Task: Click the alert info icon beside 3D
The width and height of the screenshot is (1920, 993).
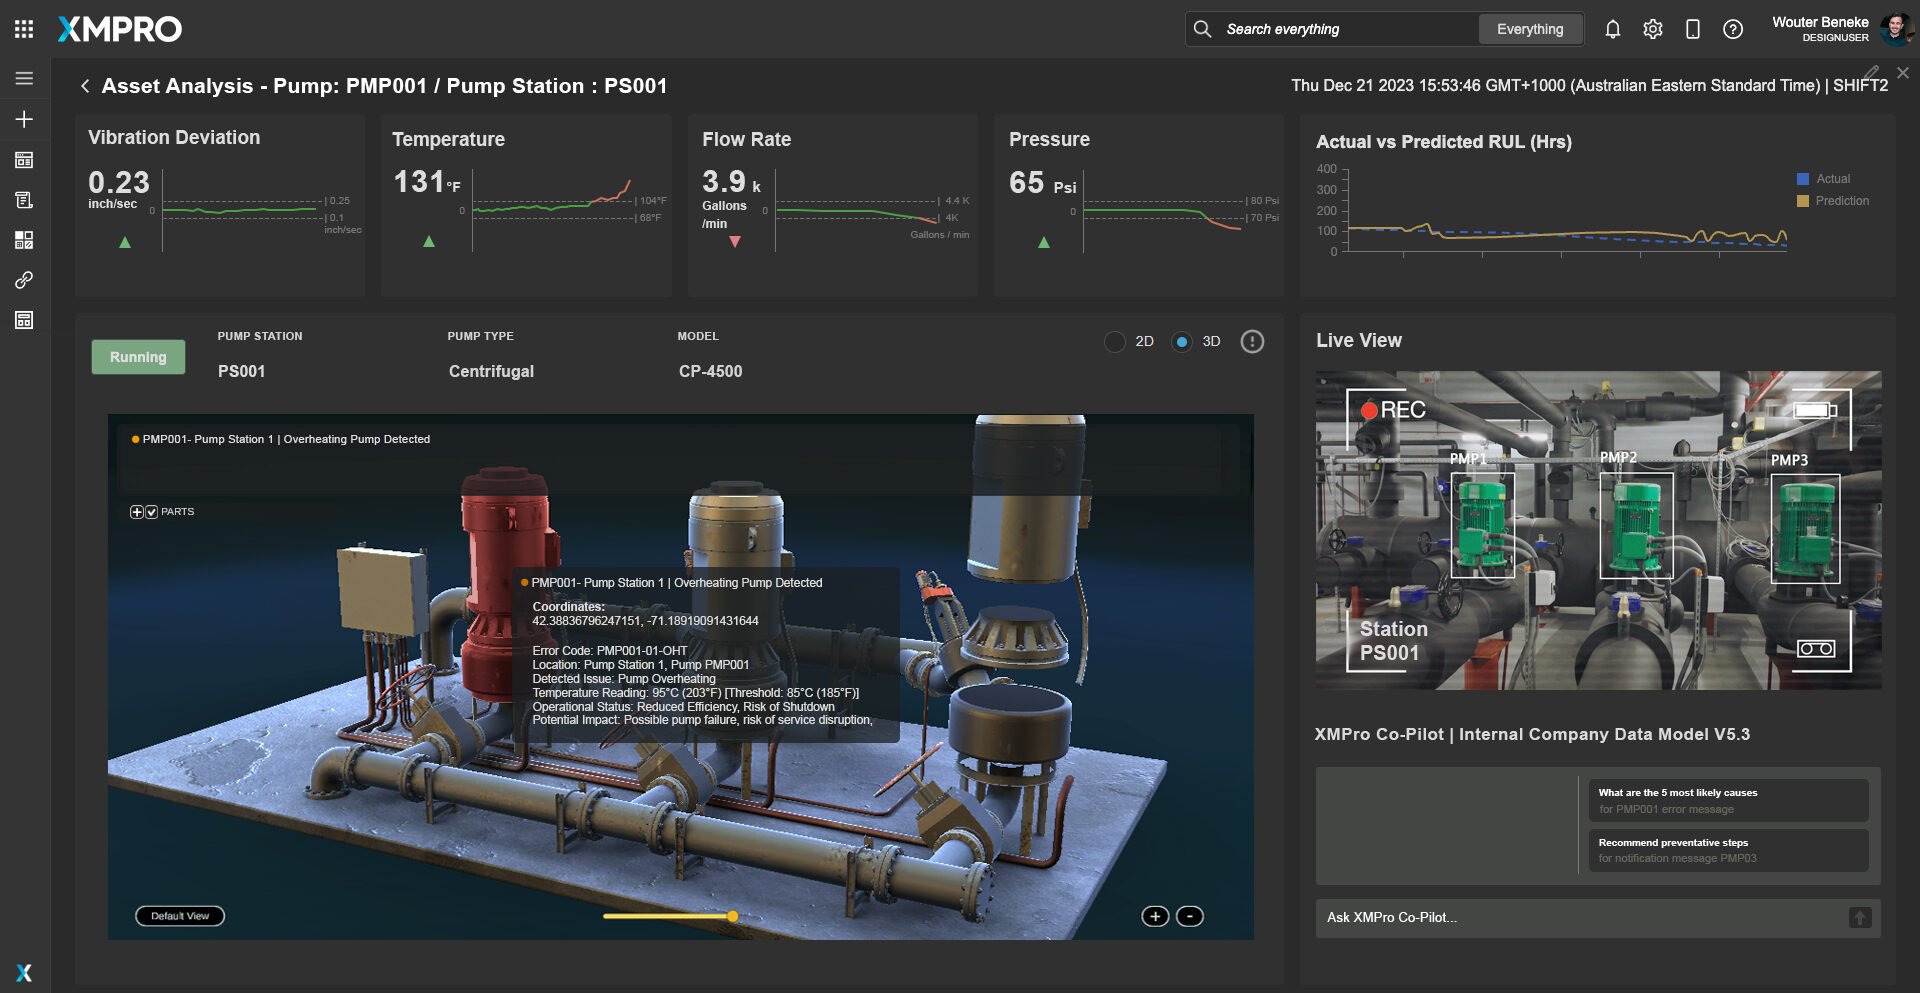Action: [x=1251, y=342]
